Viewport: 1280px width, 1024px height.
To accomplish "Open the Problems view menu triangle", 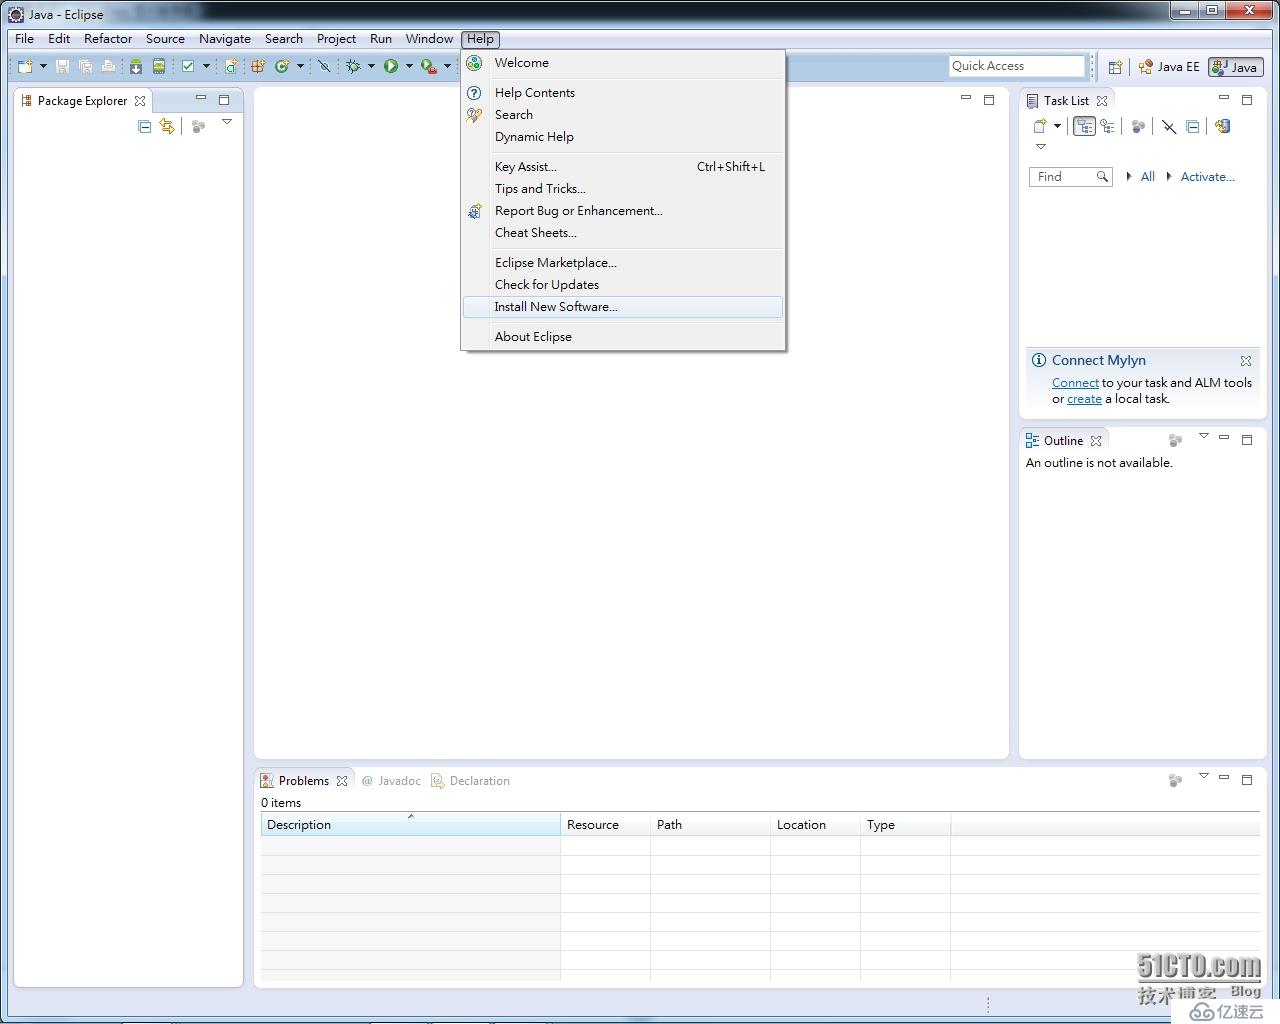I will point(1204,776).
